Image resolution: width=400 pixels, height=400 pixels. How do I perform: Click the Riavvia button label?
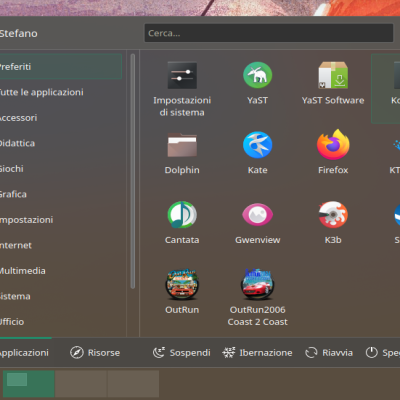337,353
